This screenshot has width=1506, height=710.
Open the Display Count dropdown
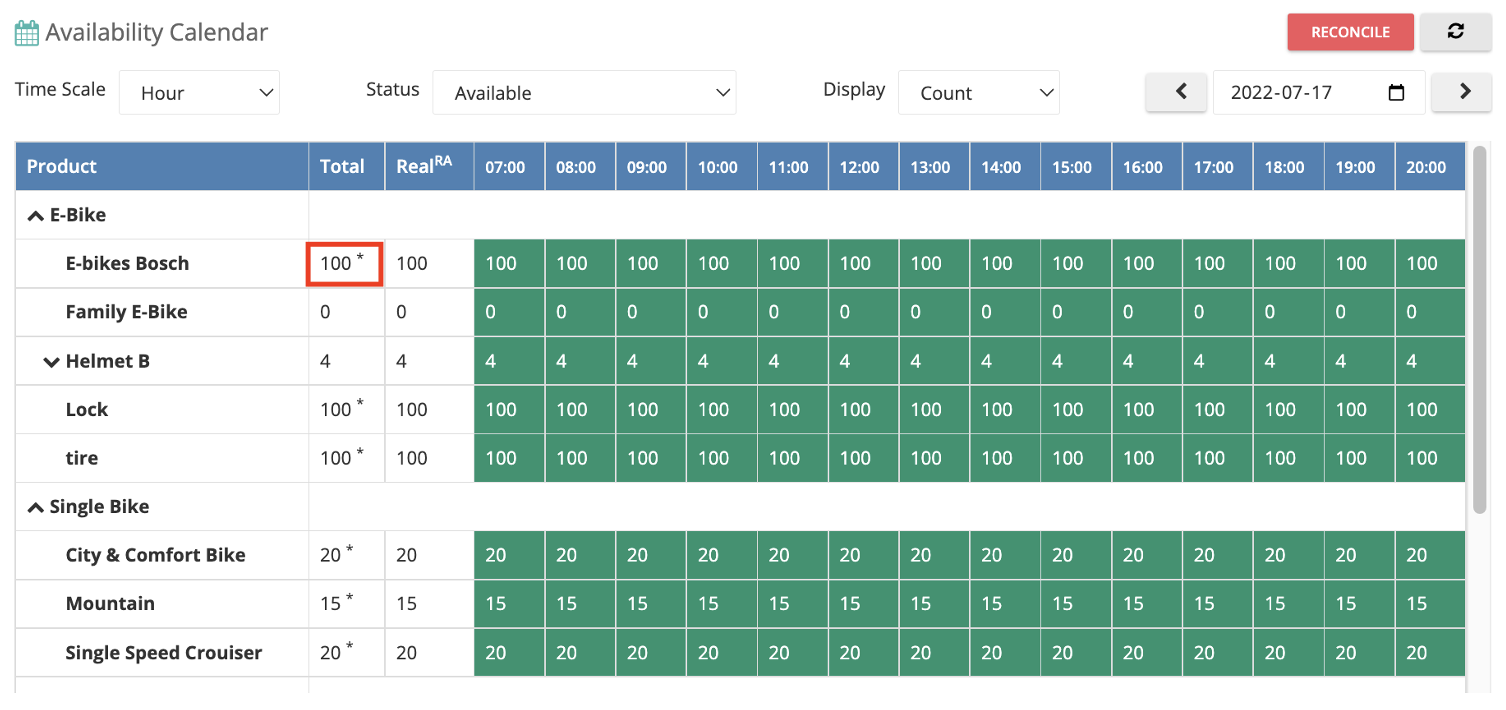tap(978, 93)
